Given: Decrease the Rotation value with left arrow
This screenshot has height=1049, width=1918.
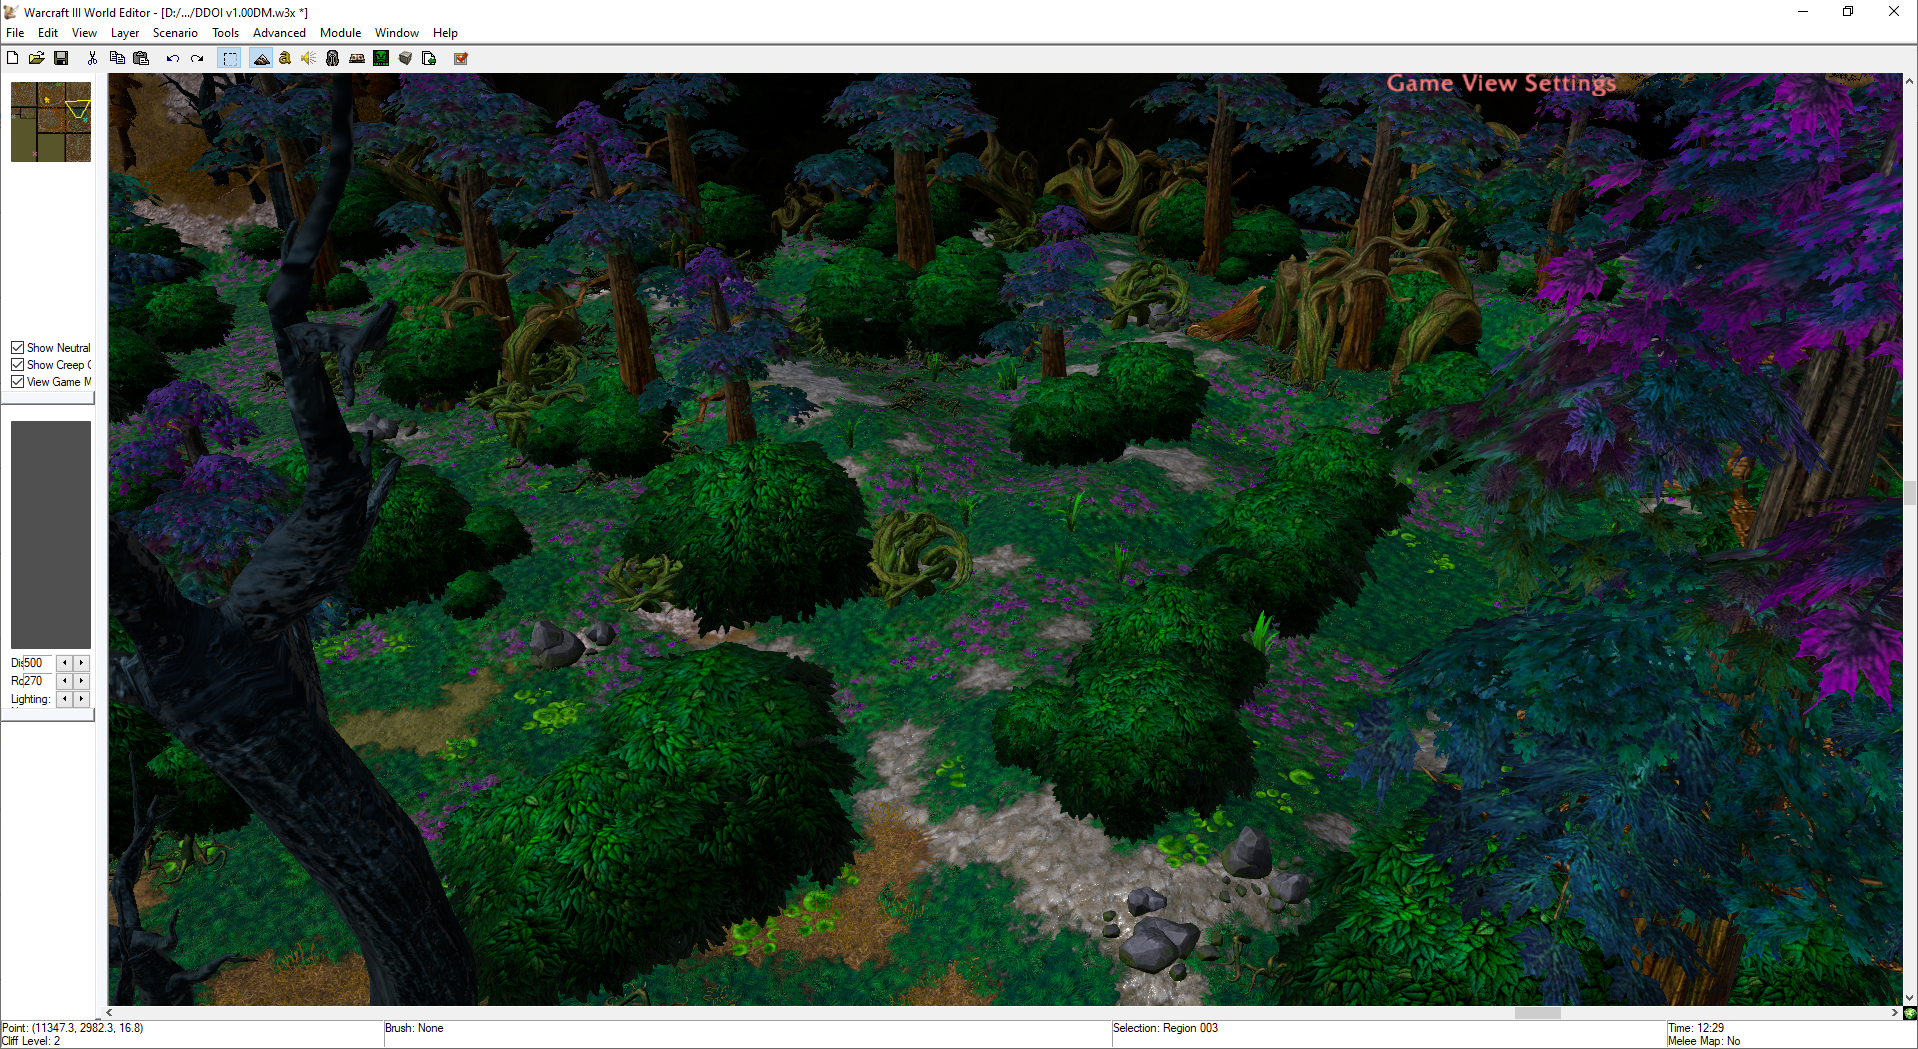Looking at the screenshot, I should (65, 681).
